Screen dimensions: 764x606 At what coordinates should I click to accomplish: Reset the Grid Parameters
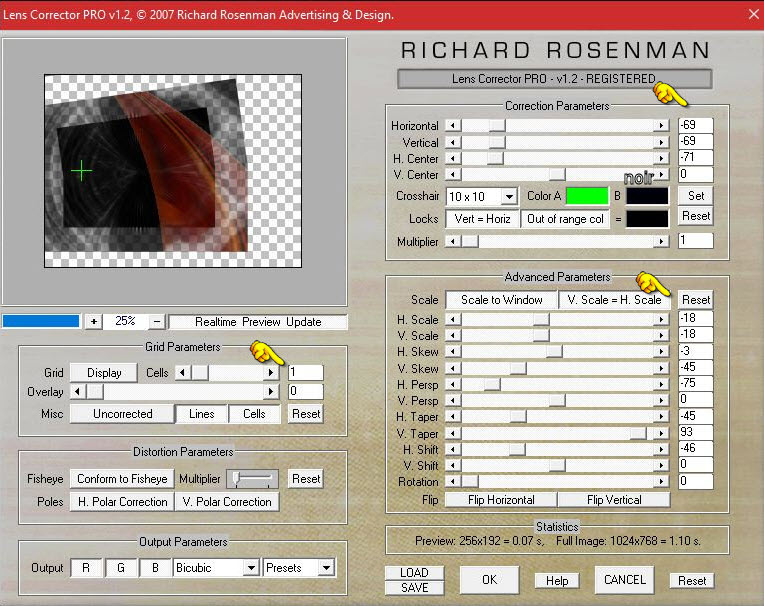tap(306, 414)
